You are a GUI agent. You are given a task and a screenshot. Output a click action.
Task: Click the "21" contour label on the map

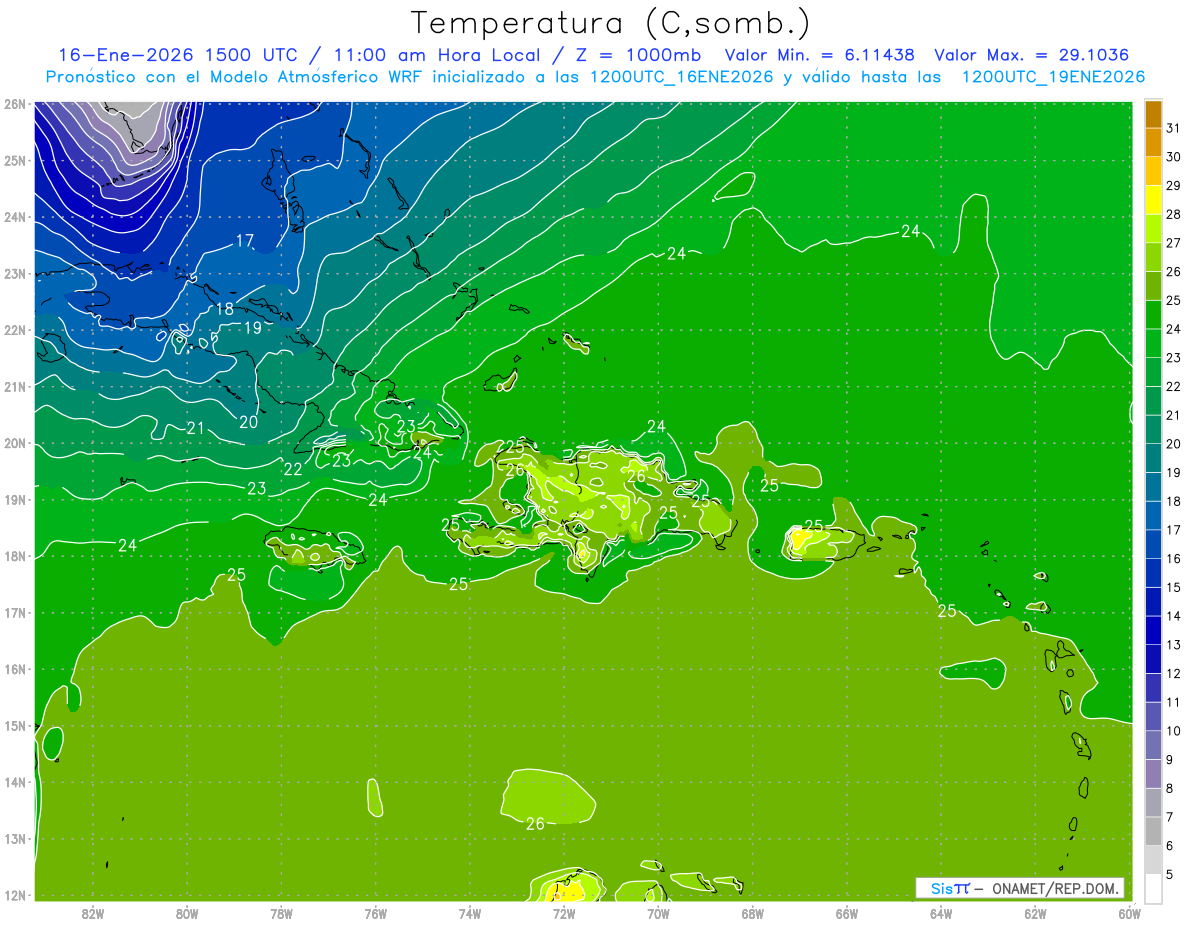tap(195, 428)
